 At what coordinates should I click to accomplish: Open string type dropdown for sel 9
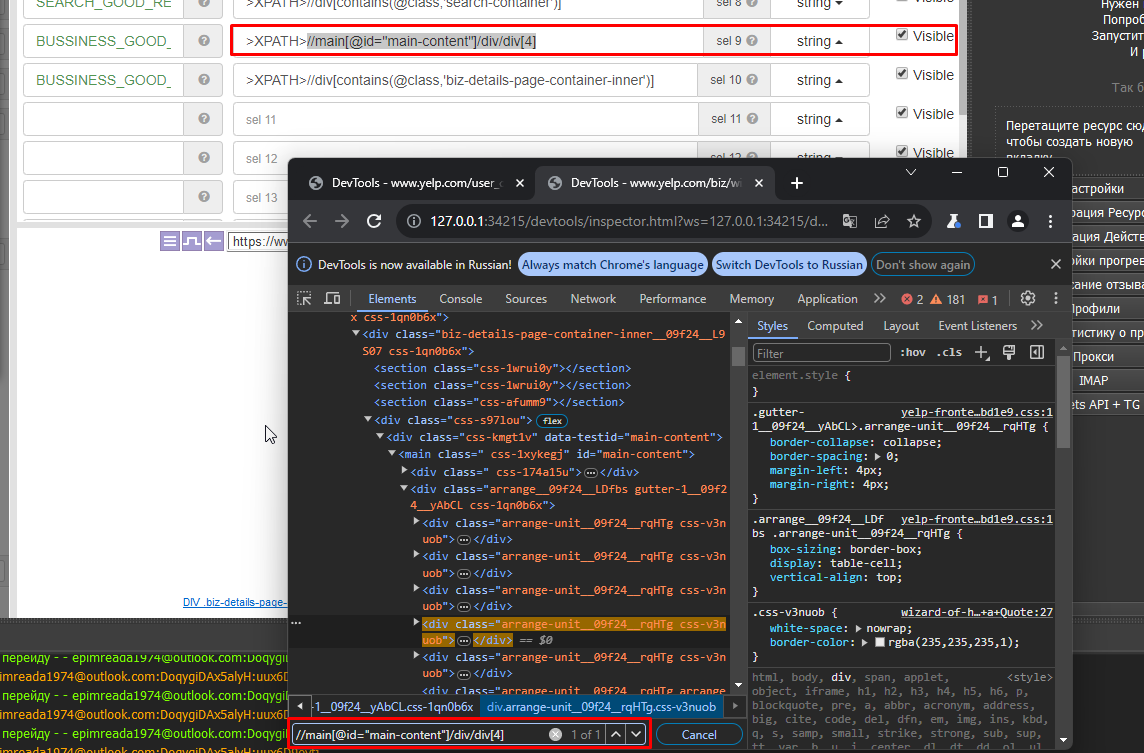pos(820,41)
